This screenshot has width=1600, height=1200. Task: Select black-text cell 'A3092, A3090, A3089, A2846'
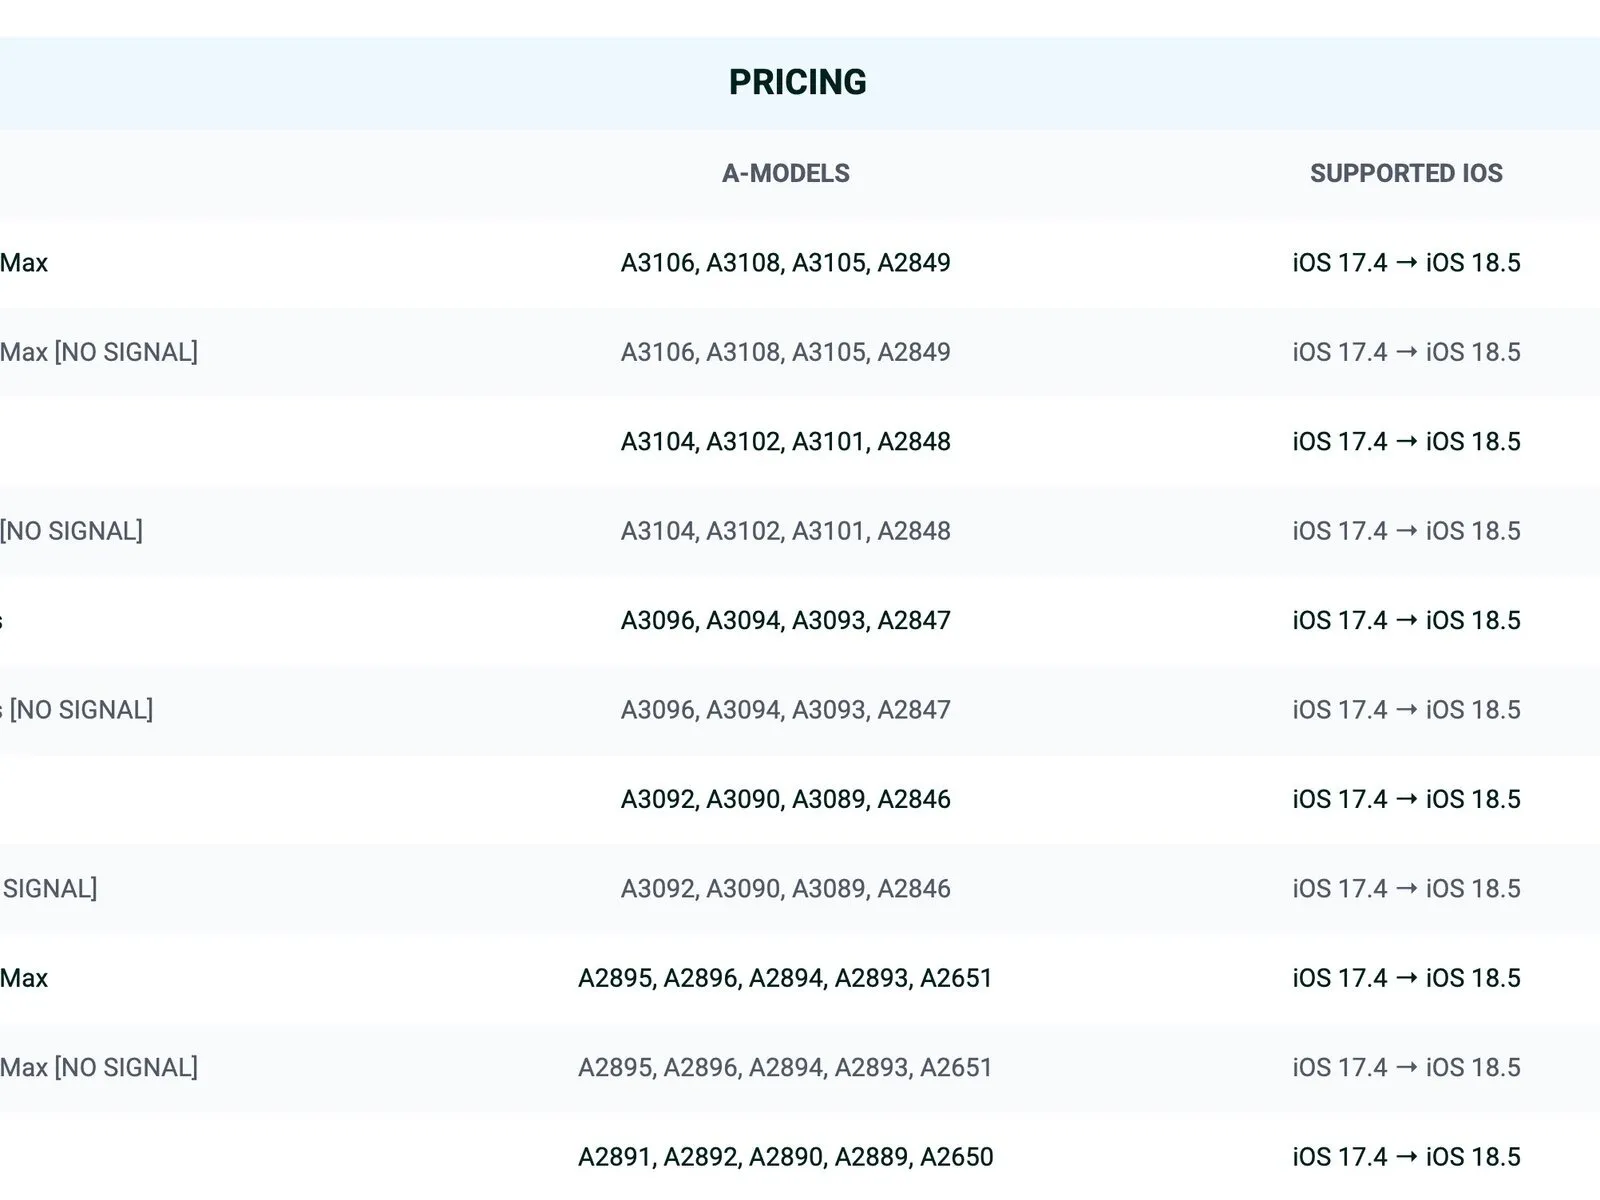786,800
